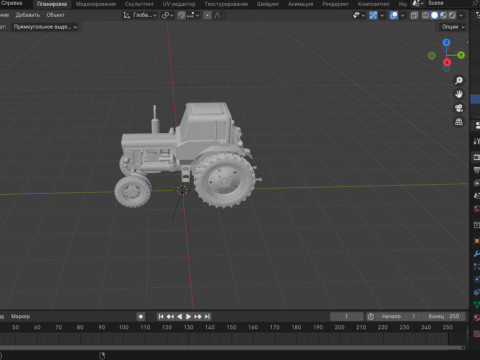The height and width of the screenshot is (360, 480).
Task: Switch to the Текстурирование workspace tab
Action: tap(226, 4)
